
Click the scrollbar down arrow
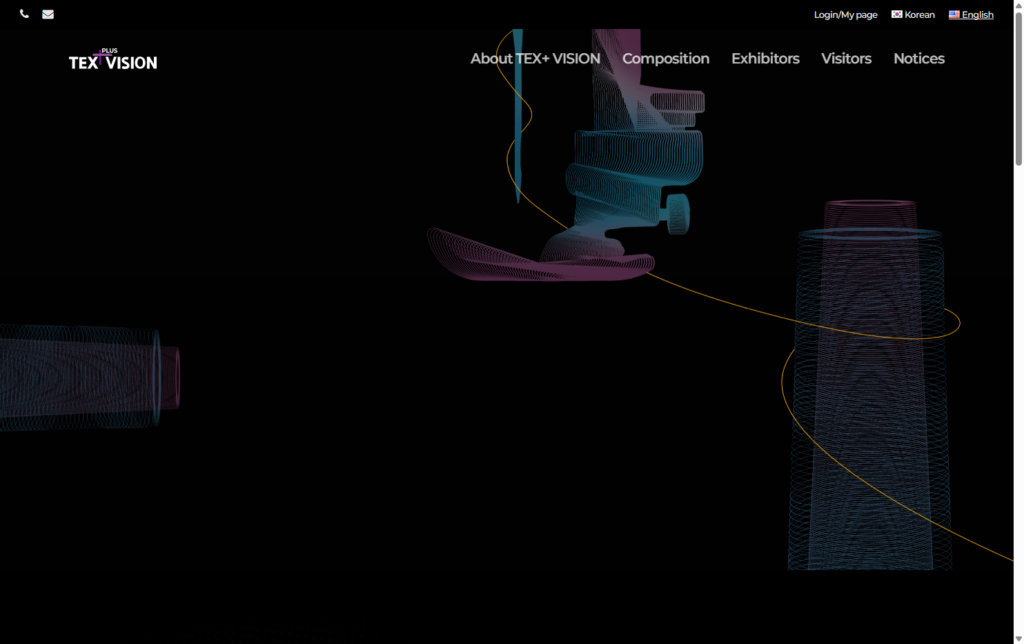tap(1018, 637)
